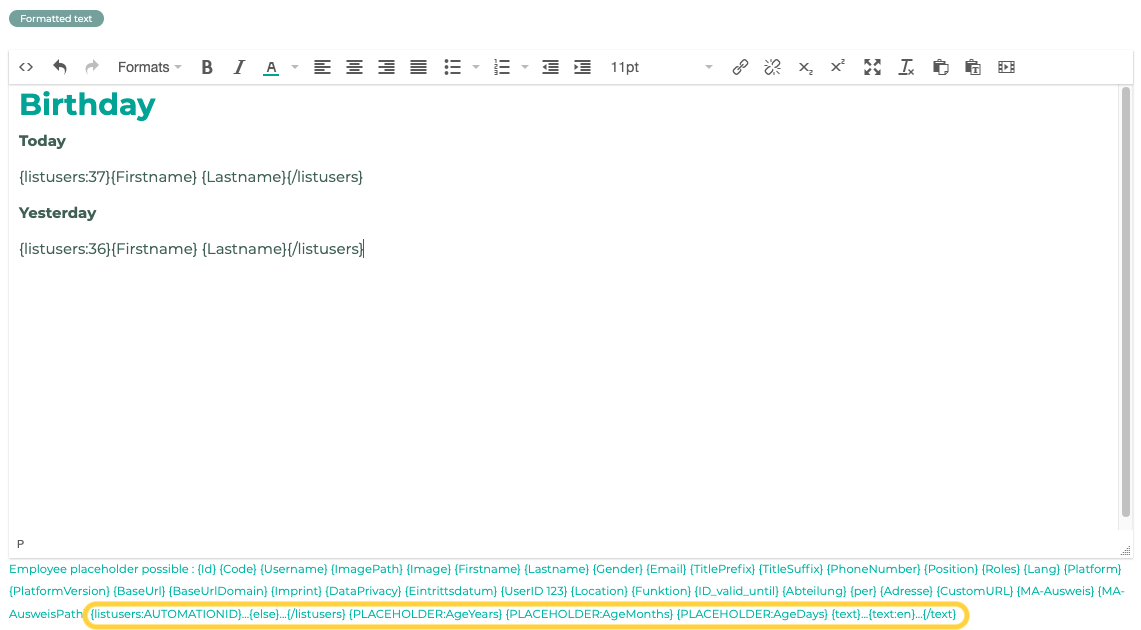Click the {Roles} placeholder
The width and height of the screenshot is (1141, 630).
pyautogui.click(x=1001, y=569)
